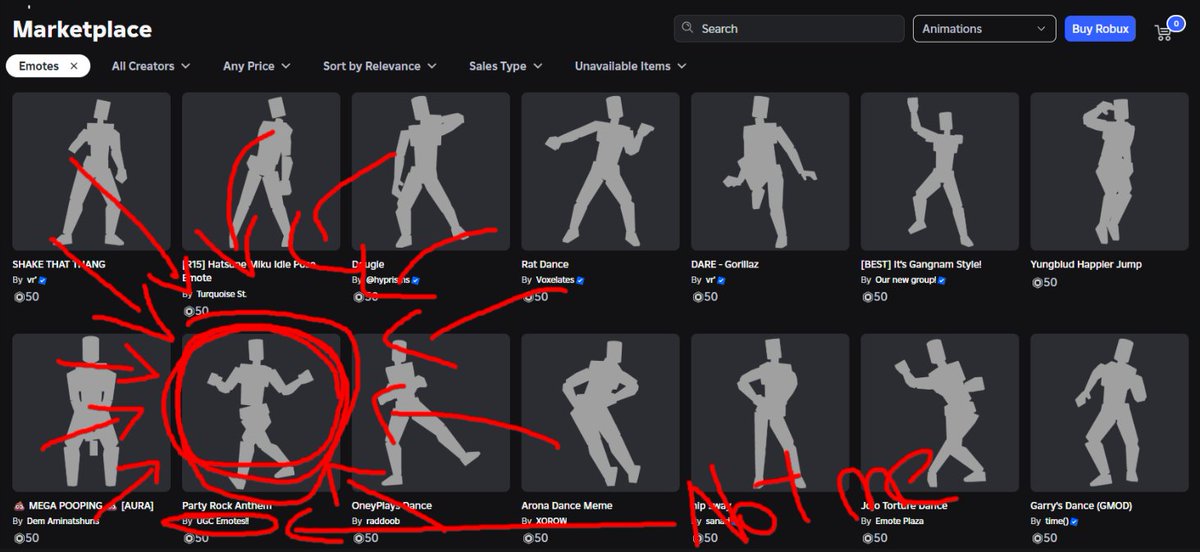Open the OneyPlays Dance emote thumbnail
This screenshot has width=1200, height=552.
click(x=431, y=413)
